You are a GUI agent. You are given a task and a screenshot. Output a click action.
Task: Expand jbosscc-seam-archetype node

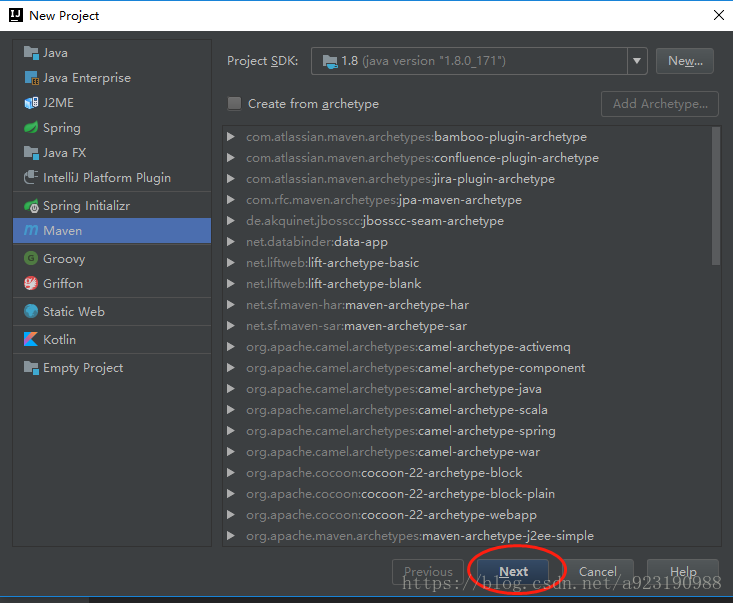pyautogui.click(x=230, y=221)
